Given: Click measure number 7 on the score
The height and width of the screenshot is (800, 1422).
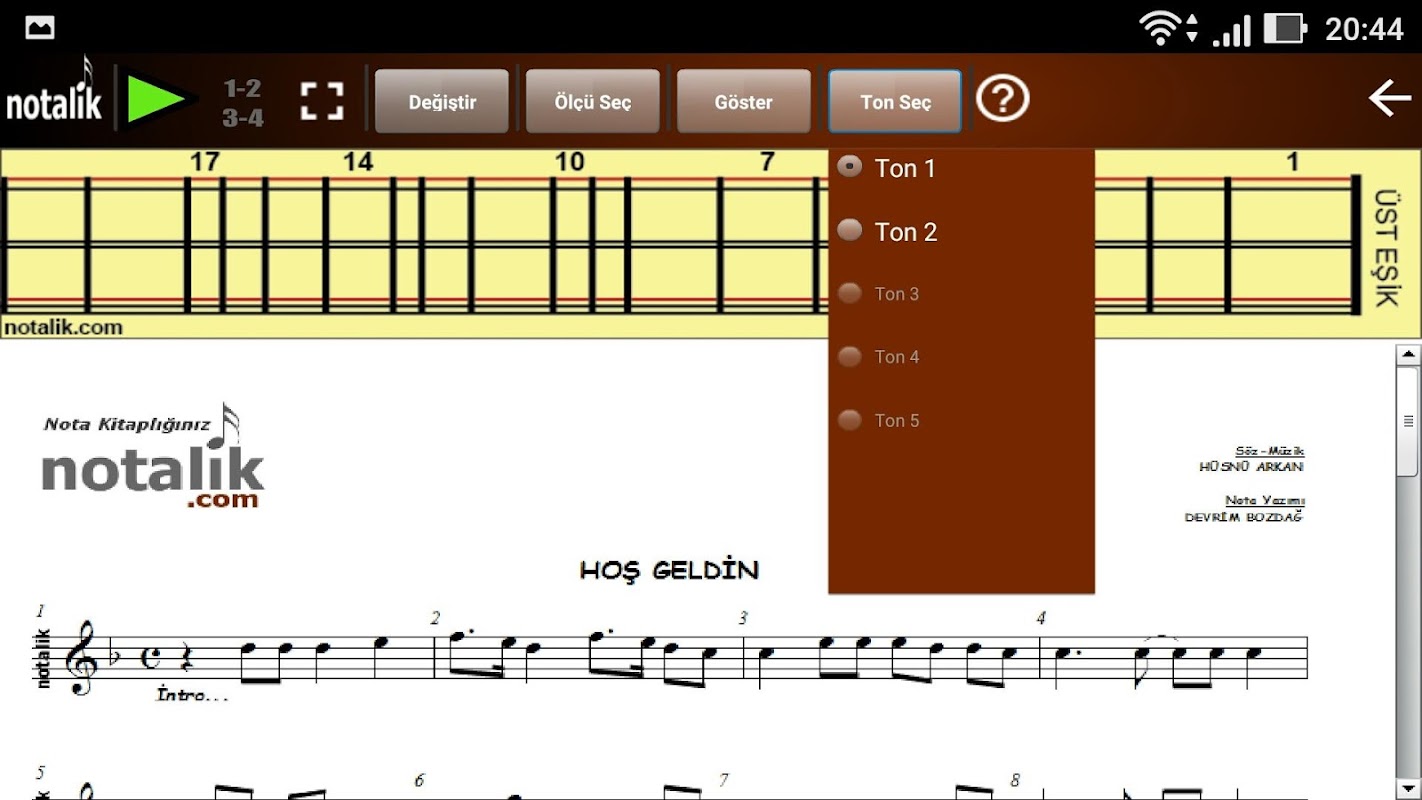Looking at the screenshot, I should click(723, 781).
